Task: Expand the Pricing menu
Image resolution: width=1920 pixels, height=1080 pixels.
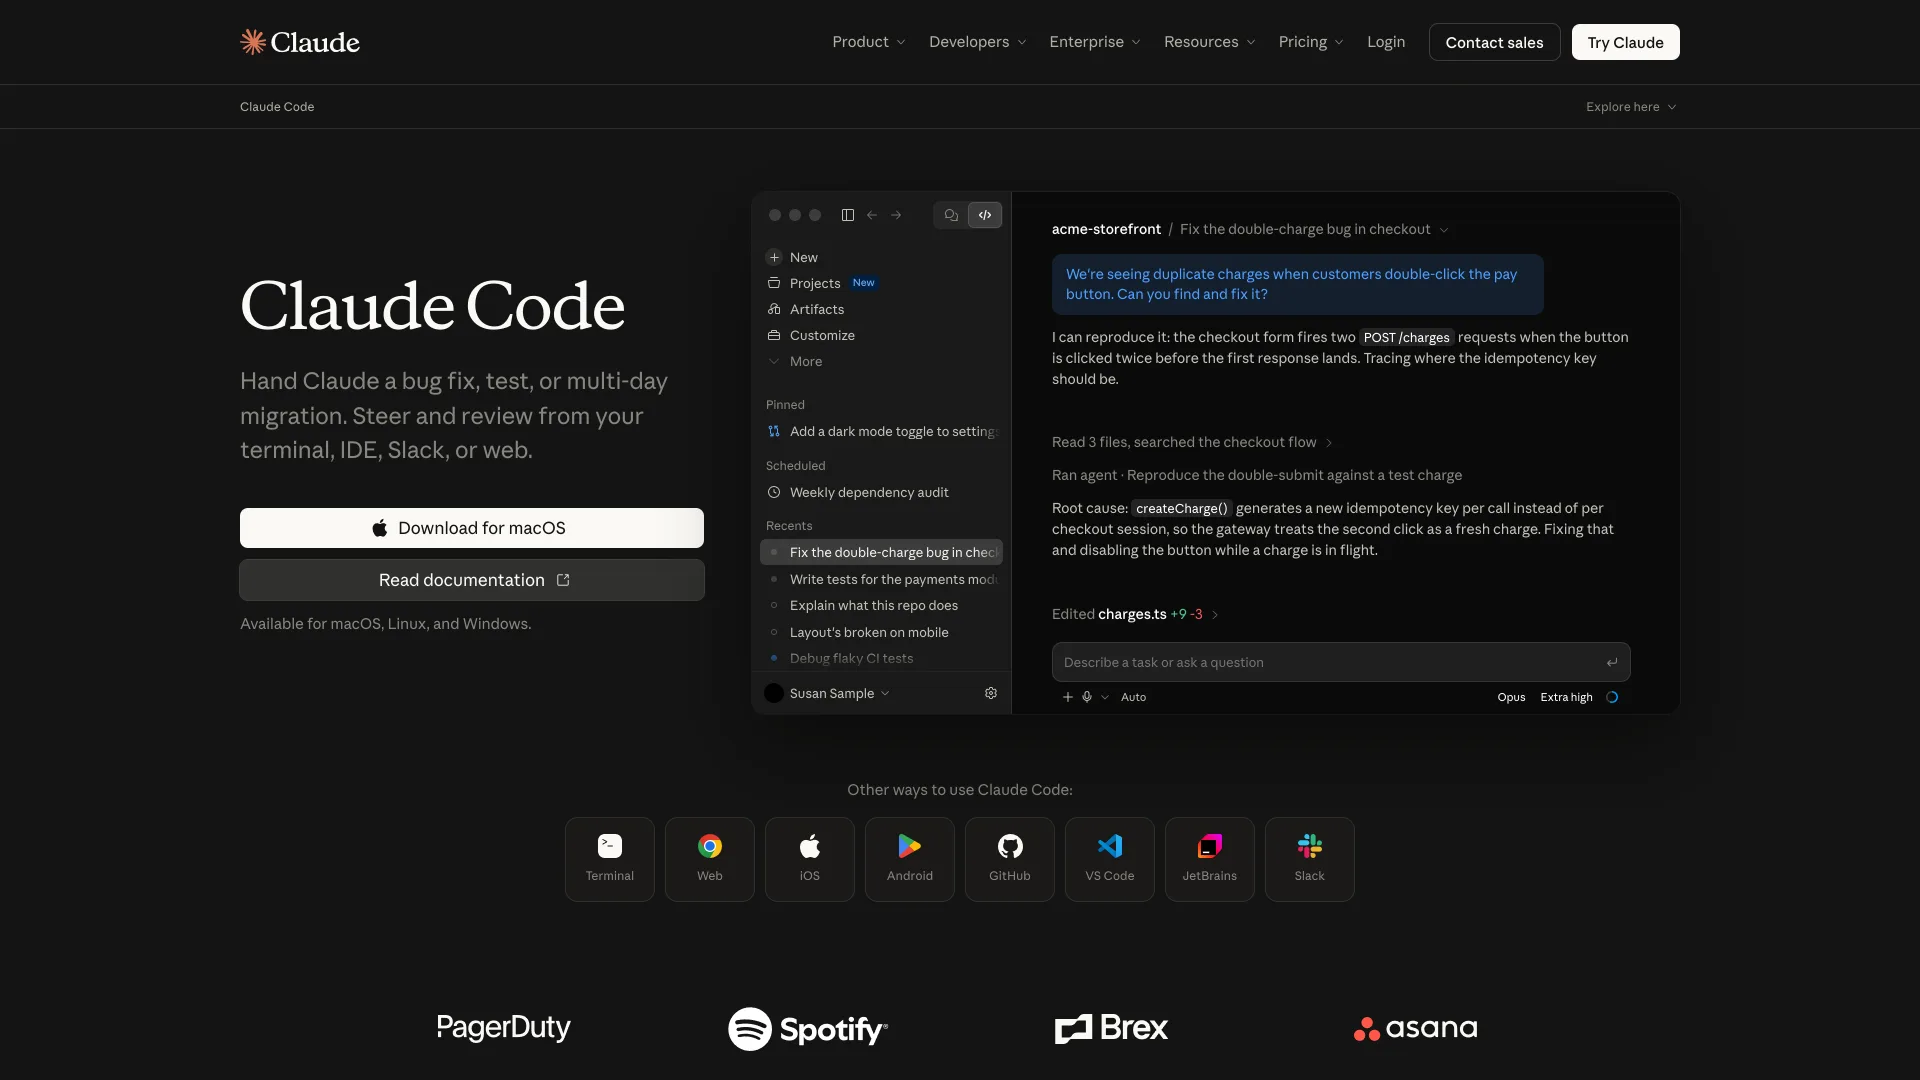Action: pos(1311,42)
